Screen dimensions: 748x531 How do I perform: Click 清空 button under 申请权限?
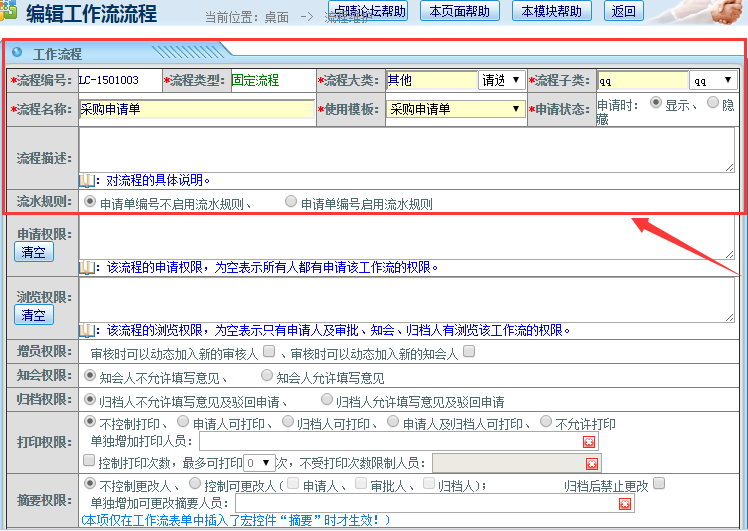click(x=33, y=252)
